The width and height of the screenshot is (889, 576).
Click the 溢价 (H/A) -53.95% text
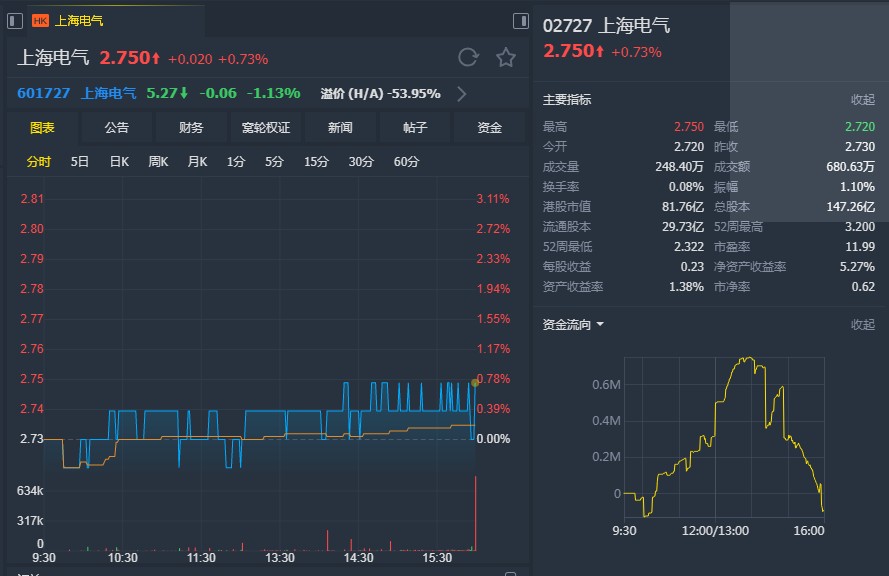pyautogui.click(x=380, y=94)
